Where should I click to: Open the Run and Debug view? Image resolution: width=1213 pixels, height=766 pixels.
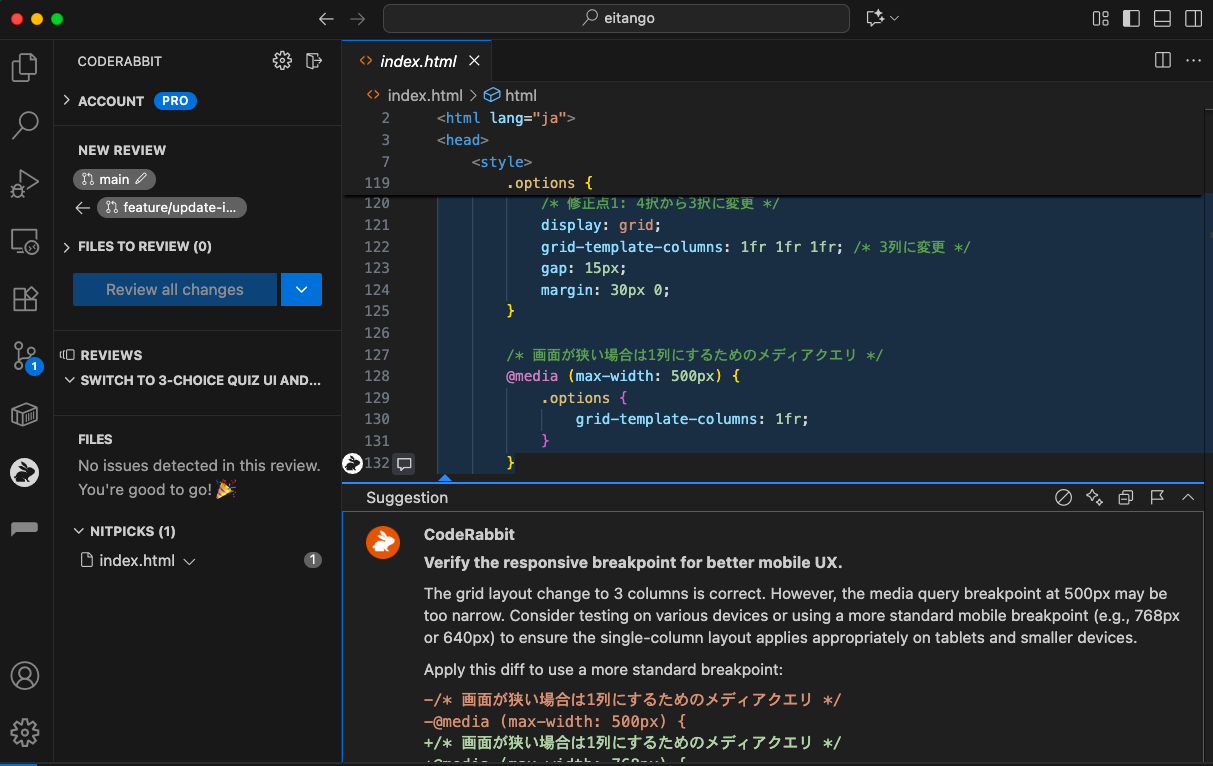pos(25,183)
